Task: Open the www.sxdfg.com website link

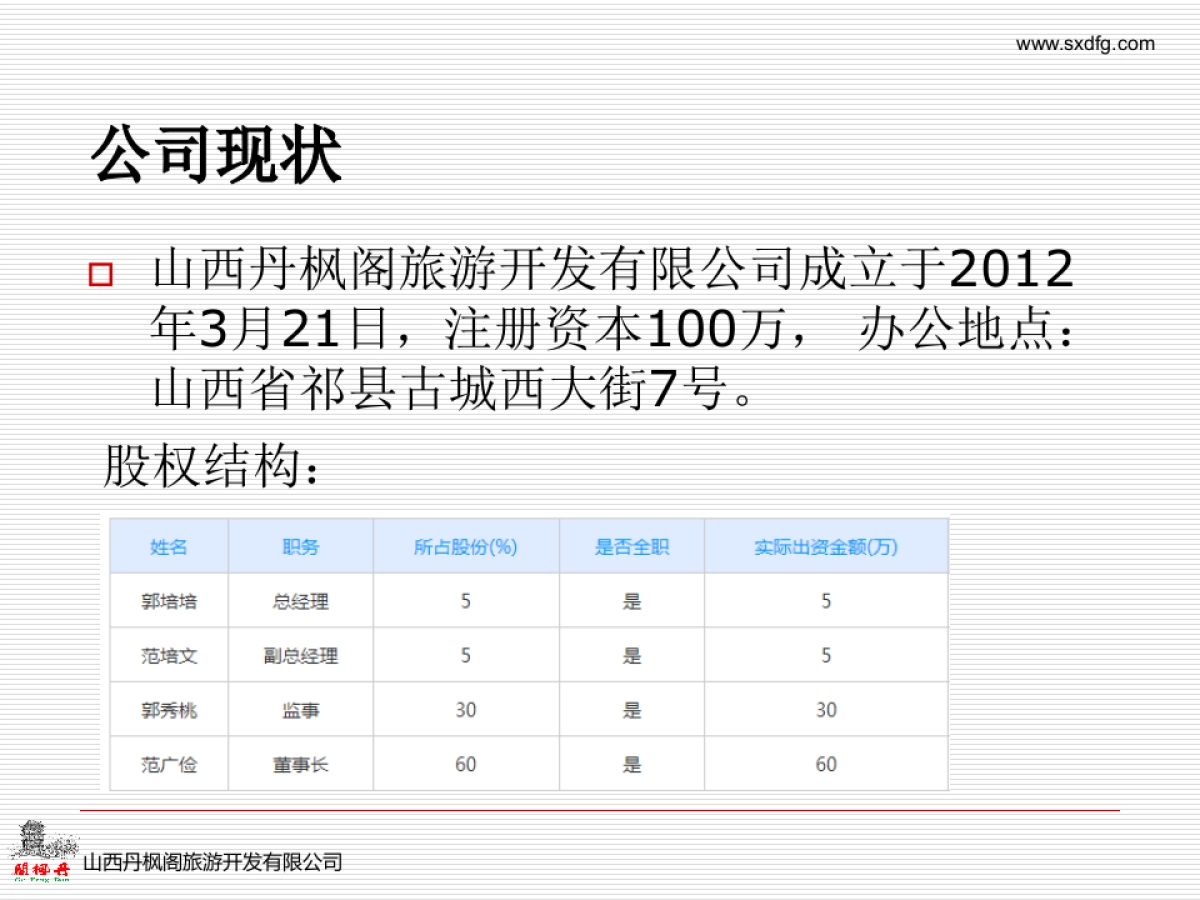Action: (x=1084, y=44)
